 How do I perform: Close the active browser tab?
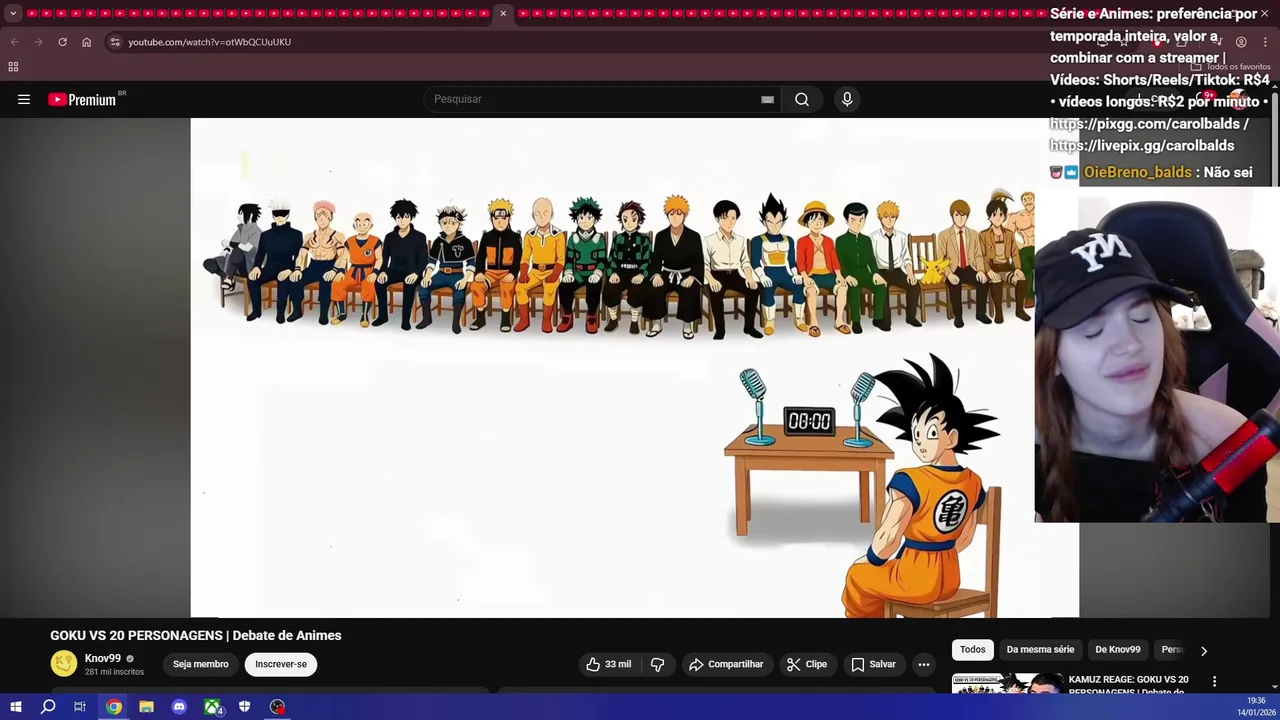click(503, 14)
